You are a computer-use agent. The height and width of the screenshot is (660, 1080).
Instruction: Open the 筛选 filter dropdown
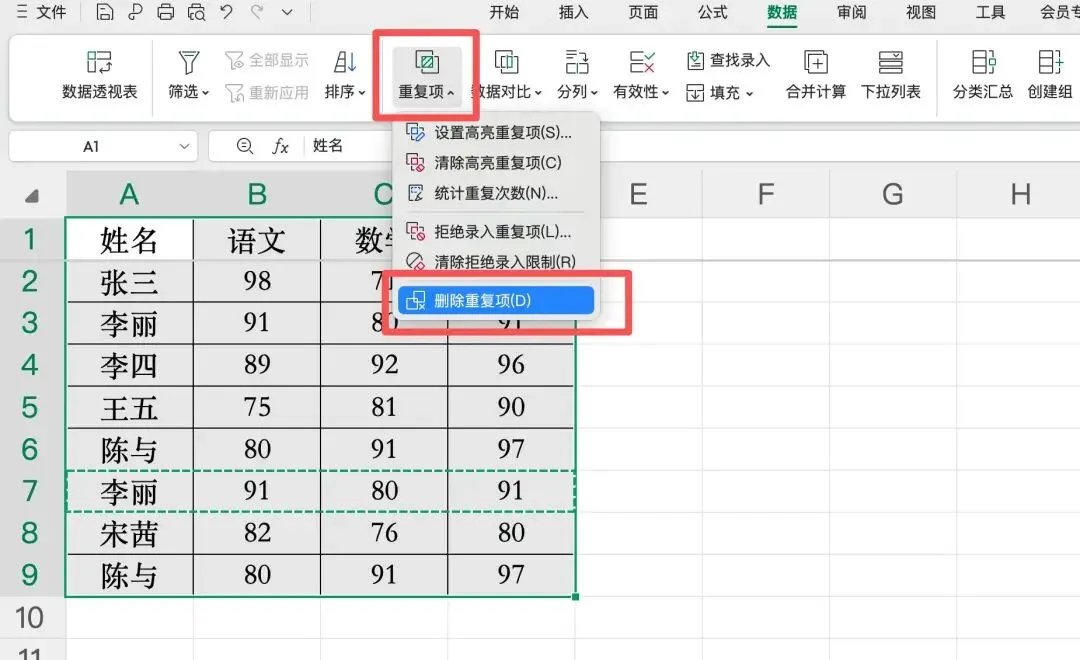coord(188,74)
